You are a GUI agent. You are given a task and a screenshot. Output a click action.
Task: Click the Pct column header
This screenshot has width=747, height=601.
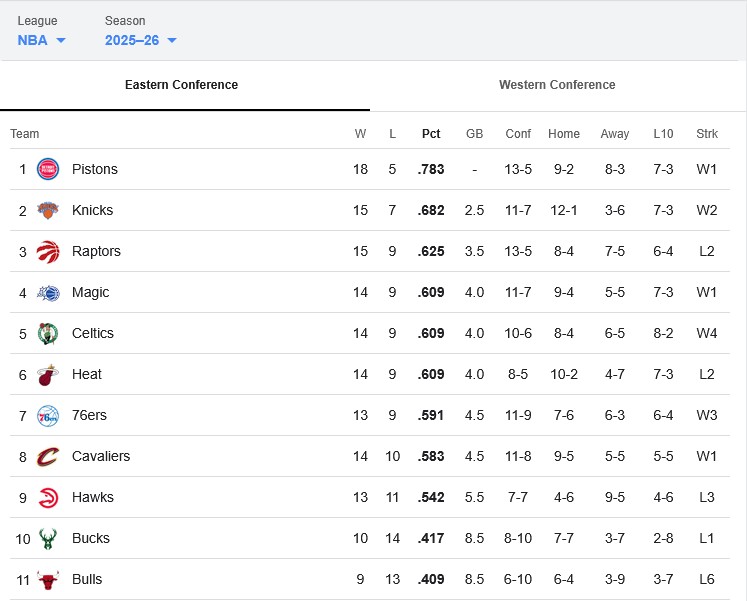click(x=431, y=134)
